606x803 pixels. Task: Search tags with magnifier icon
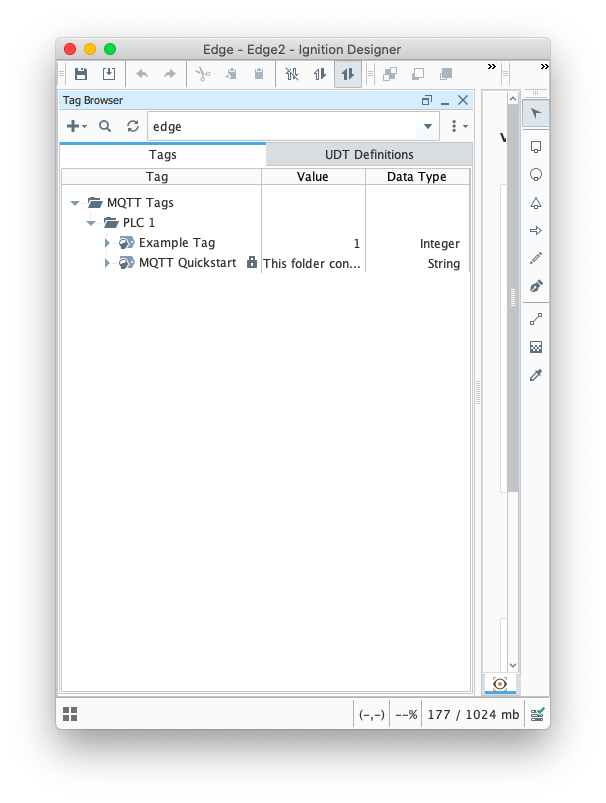pyautogui.click(x=105, y=126)
